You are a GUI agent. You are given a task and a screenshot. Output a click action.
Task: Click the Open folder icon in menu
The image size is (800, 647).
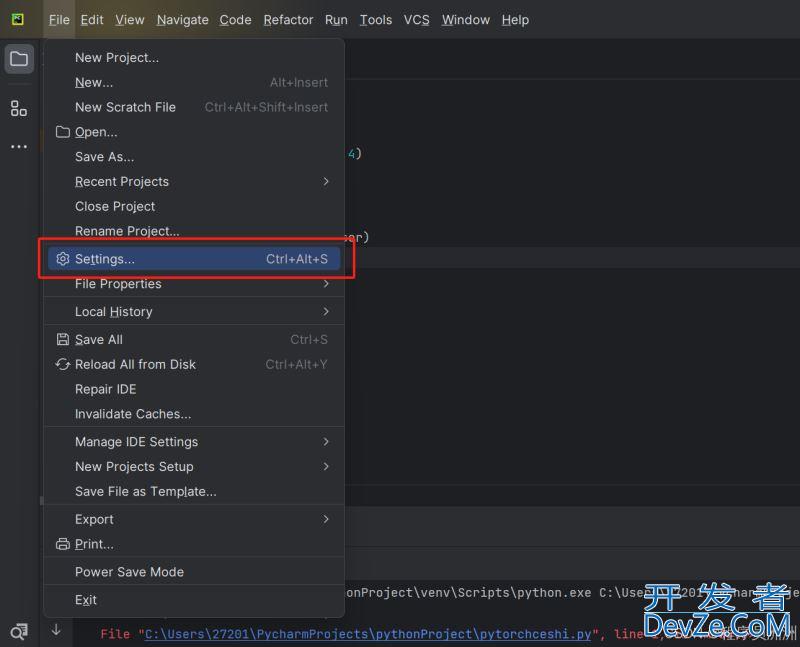point(63,132)
